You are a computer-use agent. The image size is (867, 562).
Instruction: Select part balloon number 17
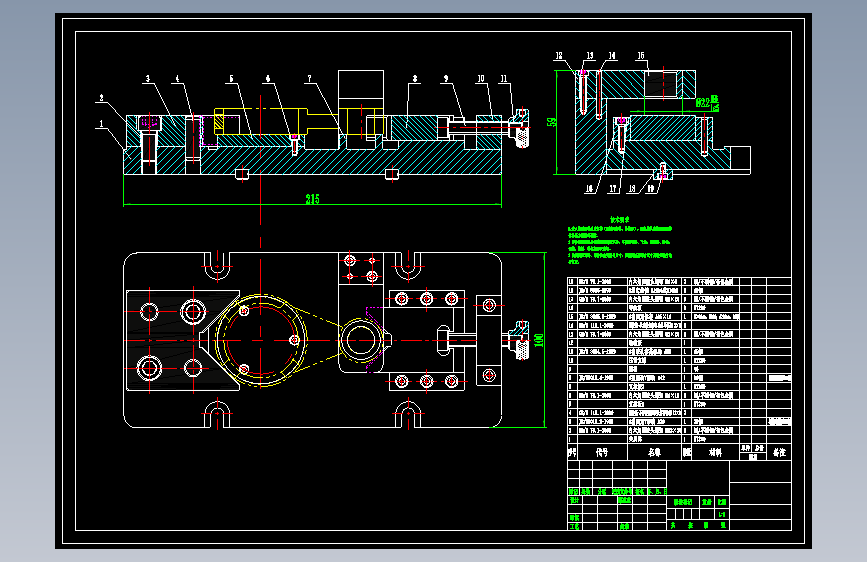pos(613,189)
